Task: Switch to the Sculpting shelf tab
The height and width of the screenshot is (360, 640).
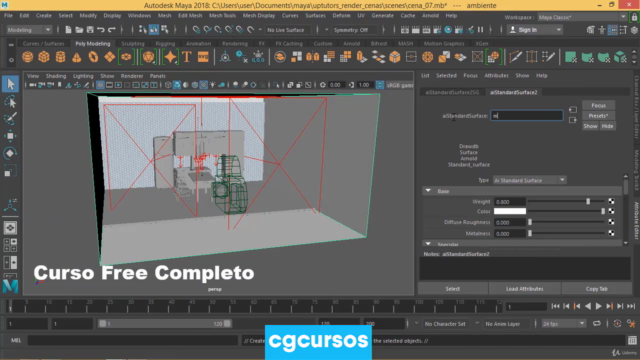Action: coord(133,43)
